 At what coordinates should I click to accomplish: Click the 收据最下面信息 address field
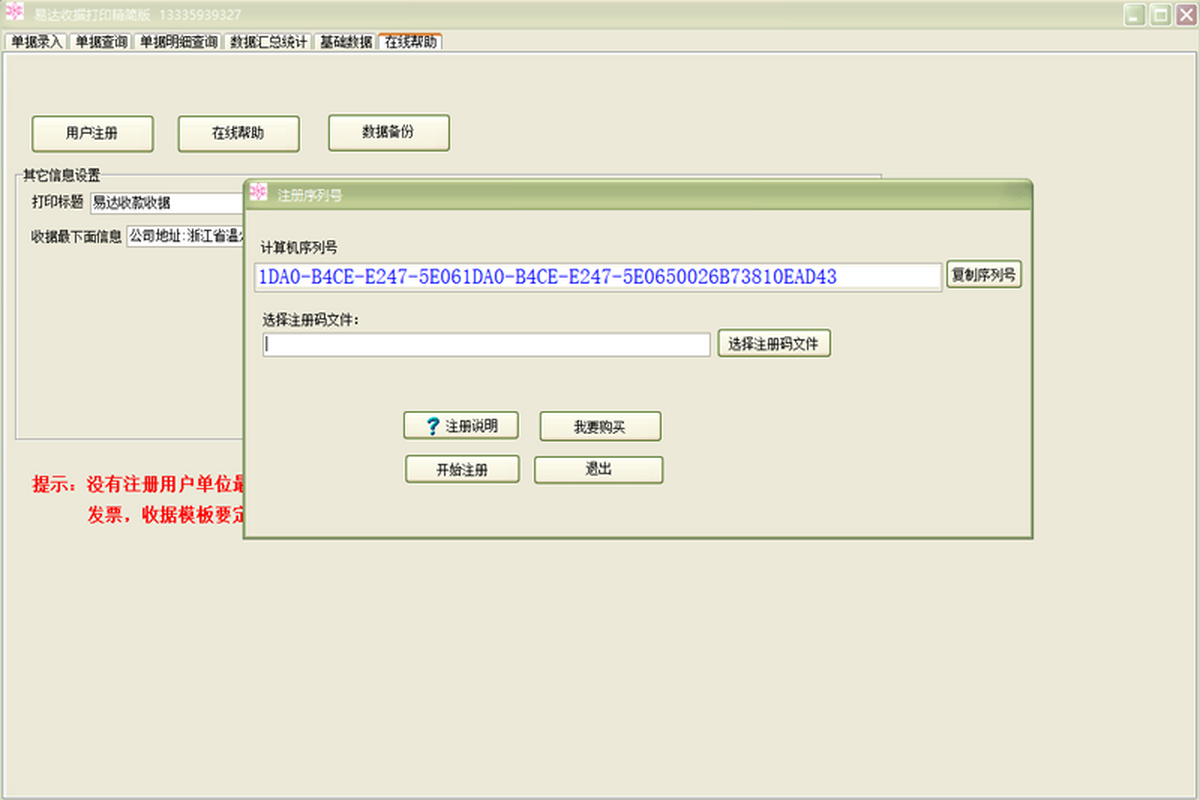coord(186,237)
